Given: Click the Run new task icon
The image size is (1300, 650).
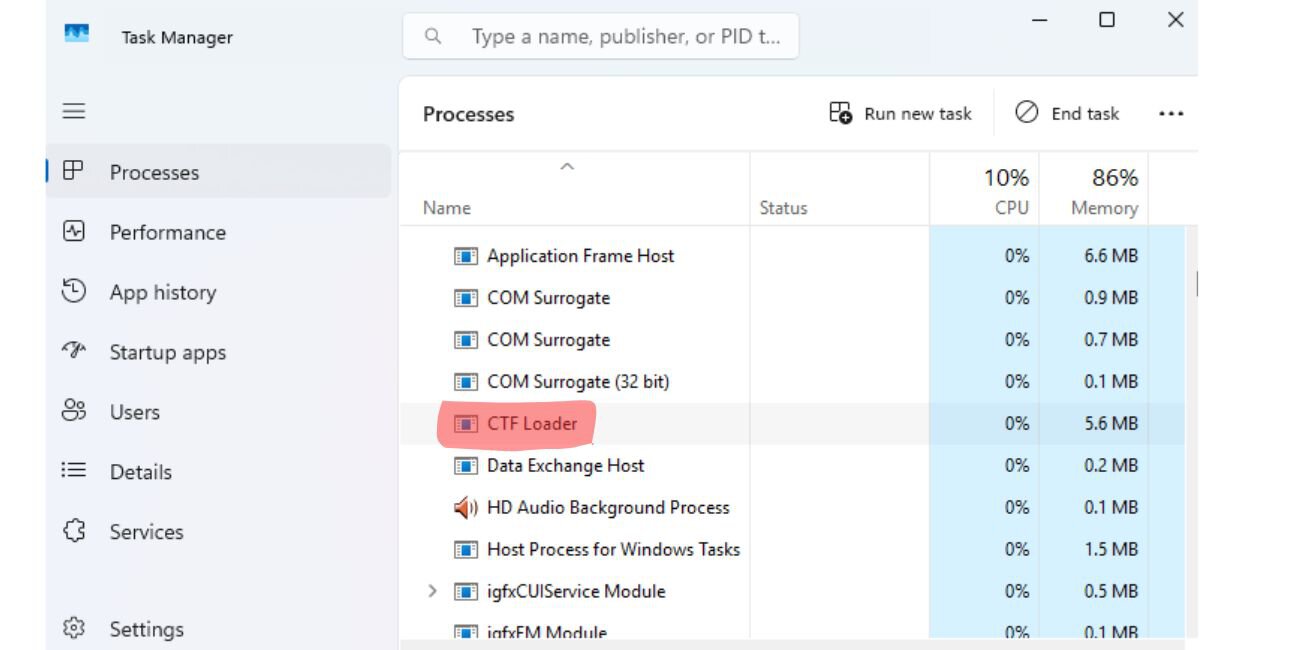Looking at the screenshot, I should coord(840,113).
